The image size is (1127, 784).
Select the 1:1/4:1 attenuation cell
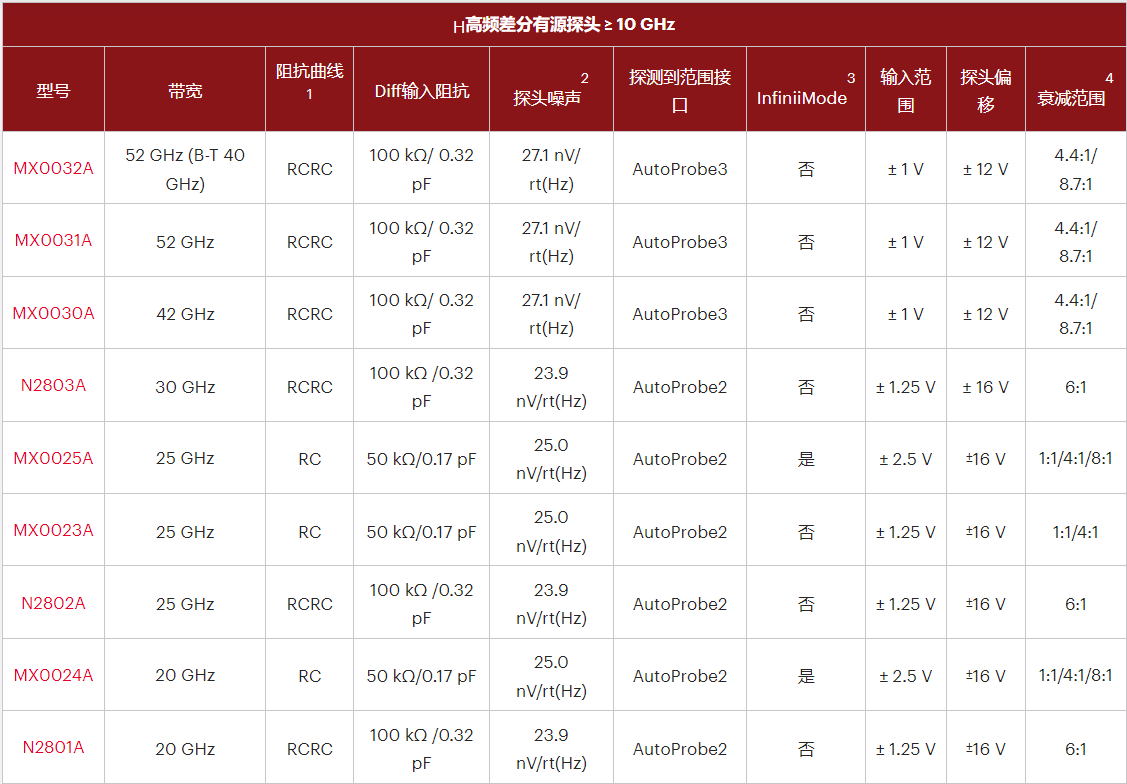pyautogui.click(x=1075, y=532)
